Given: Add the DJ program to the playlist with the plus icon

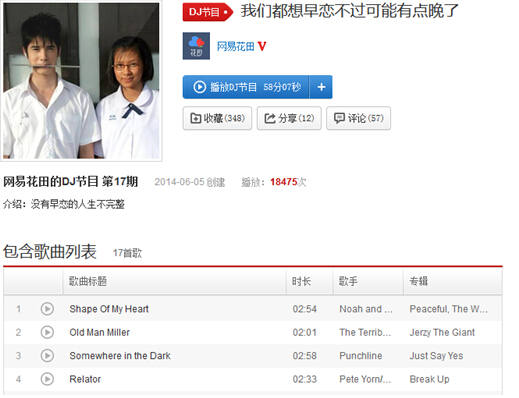Looking at the screenshot, I should pos(321,87).
